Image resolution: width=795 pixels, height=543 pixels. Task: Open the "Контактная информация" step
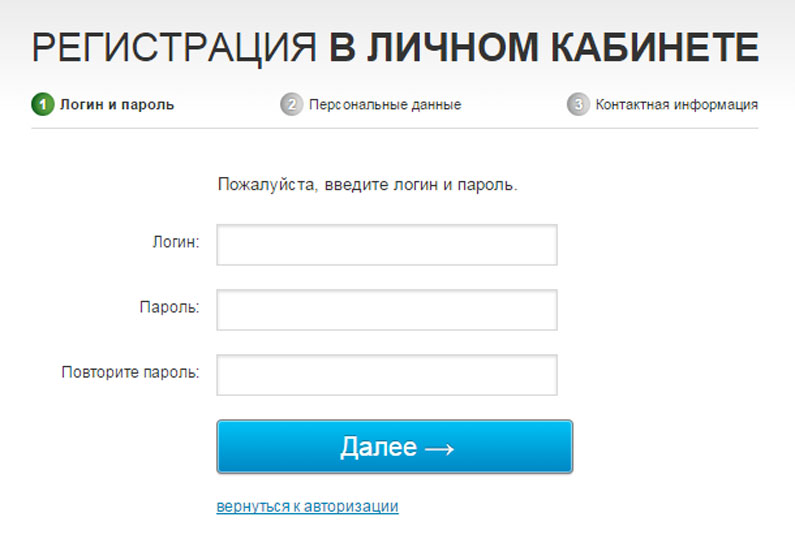[x=676, y=104]
